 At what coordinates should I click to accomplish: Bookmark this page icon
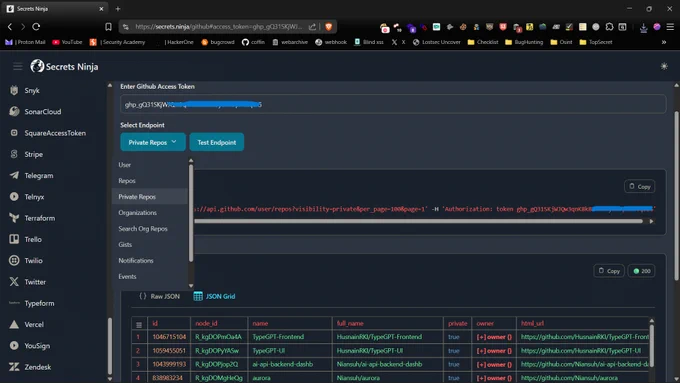point(108,26)
